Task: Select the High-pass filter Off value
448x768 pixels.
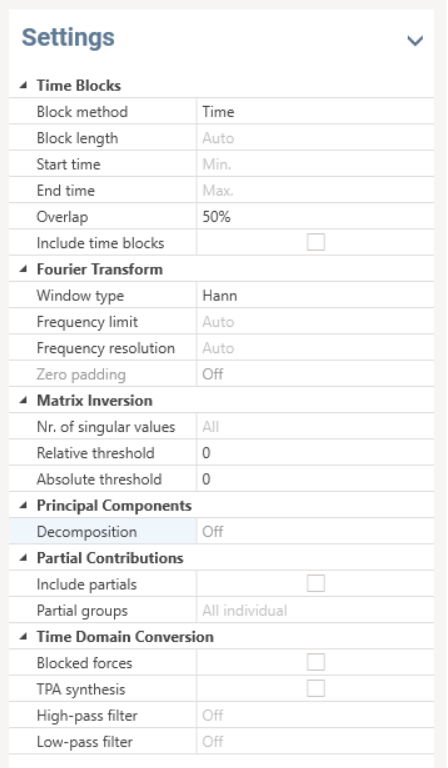Action: coord(315,715)
